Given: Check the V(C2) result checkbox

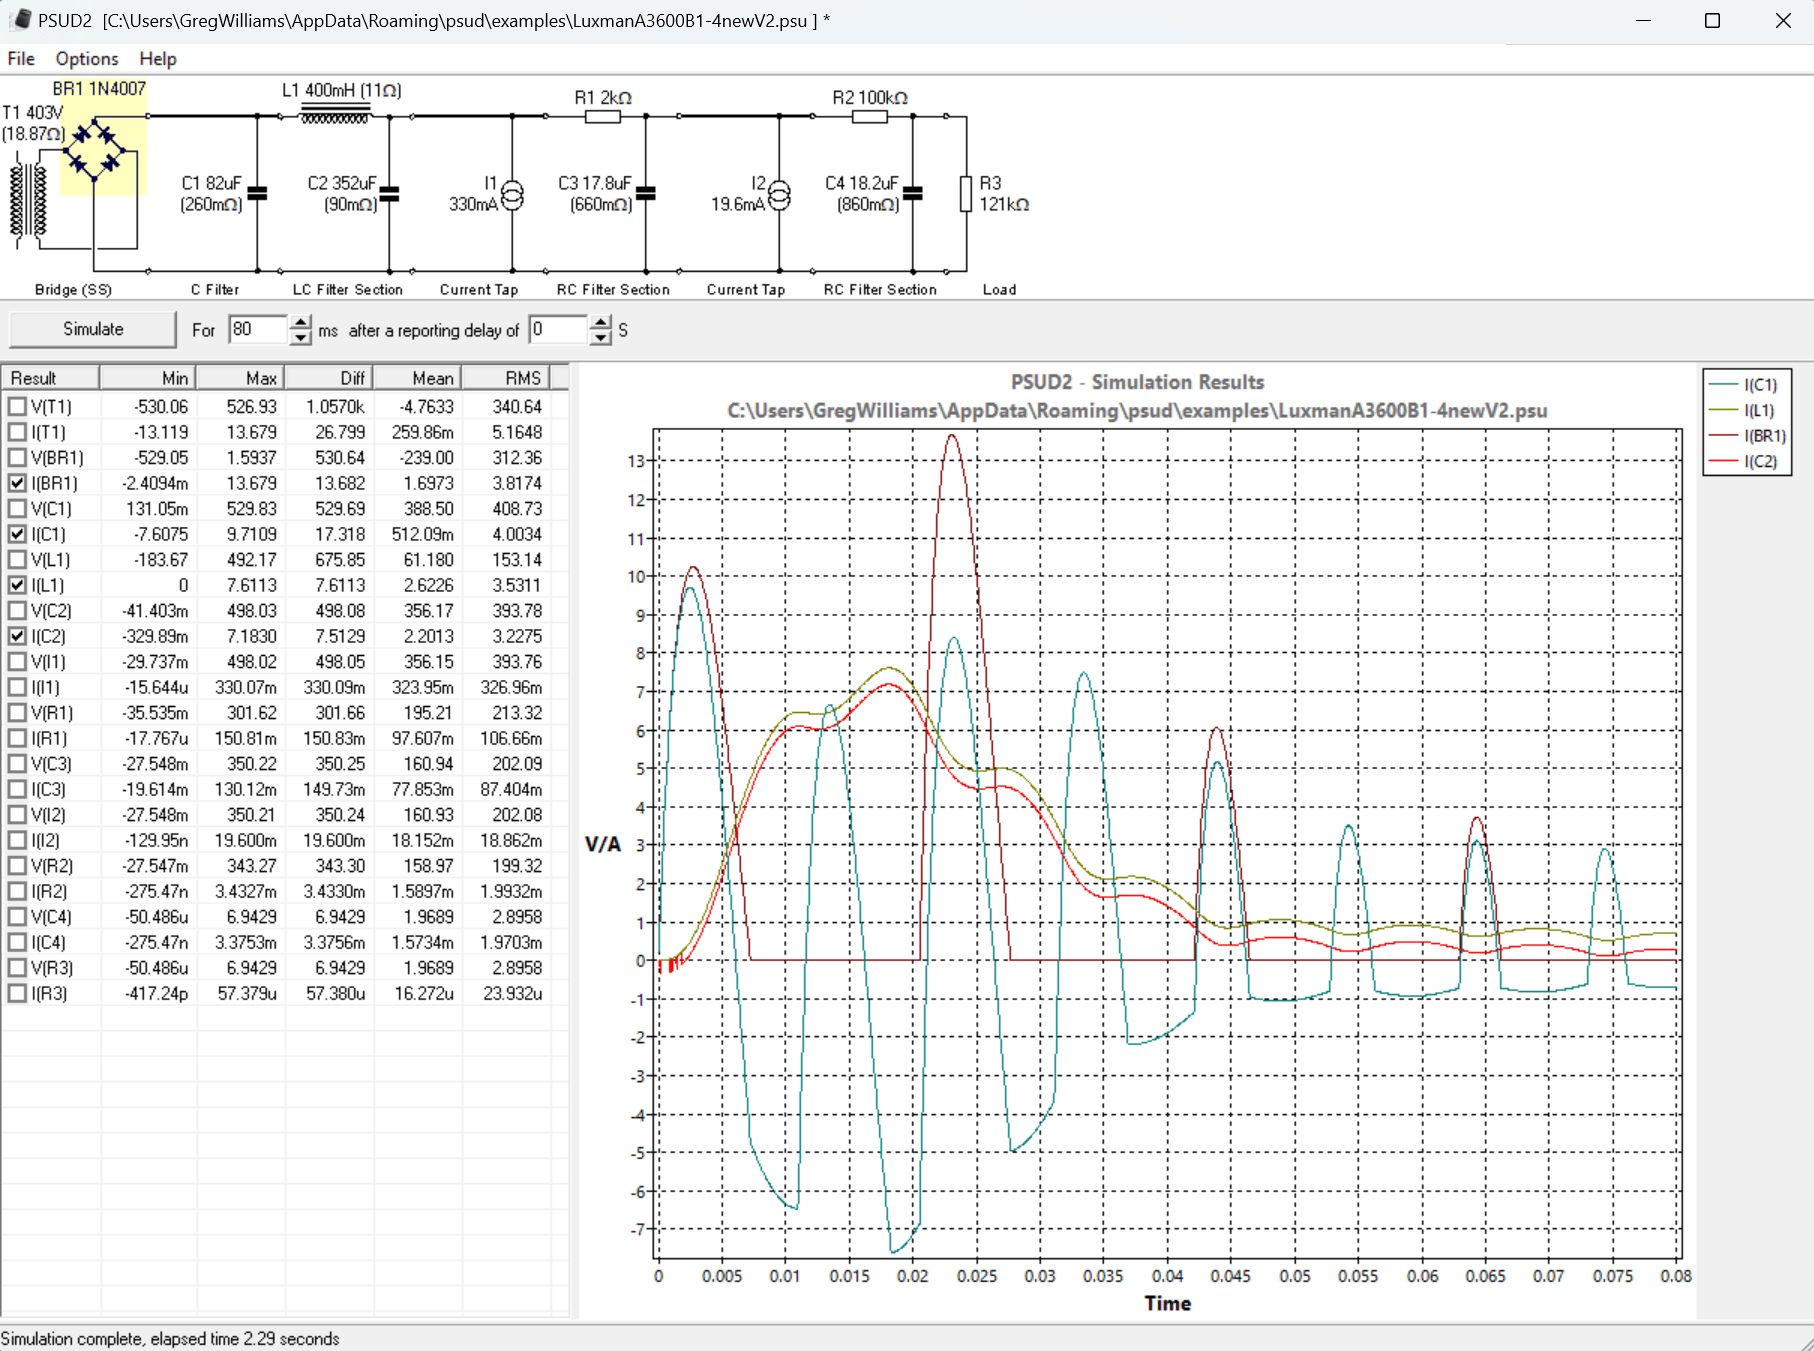Looking at the screenshot, I should click(x=17, y=611).
